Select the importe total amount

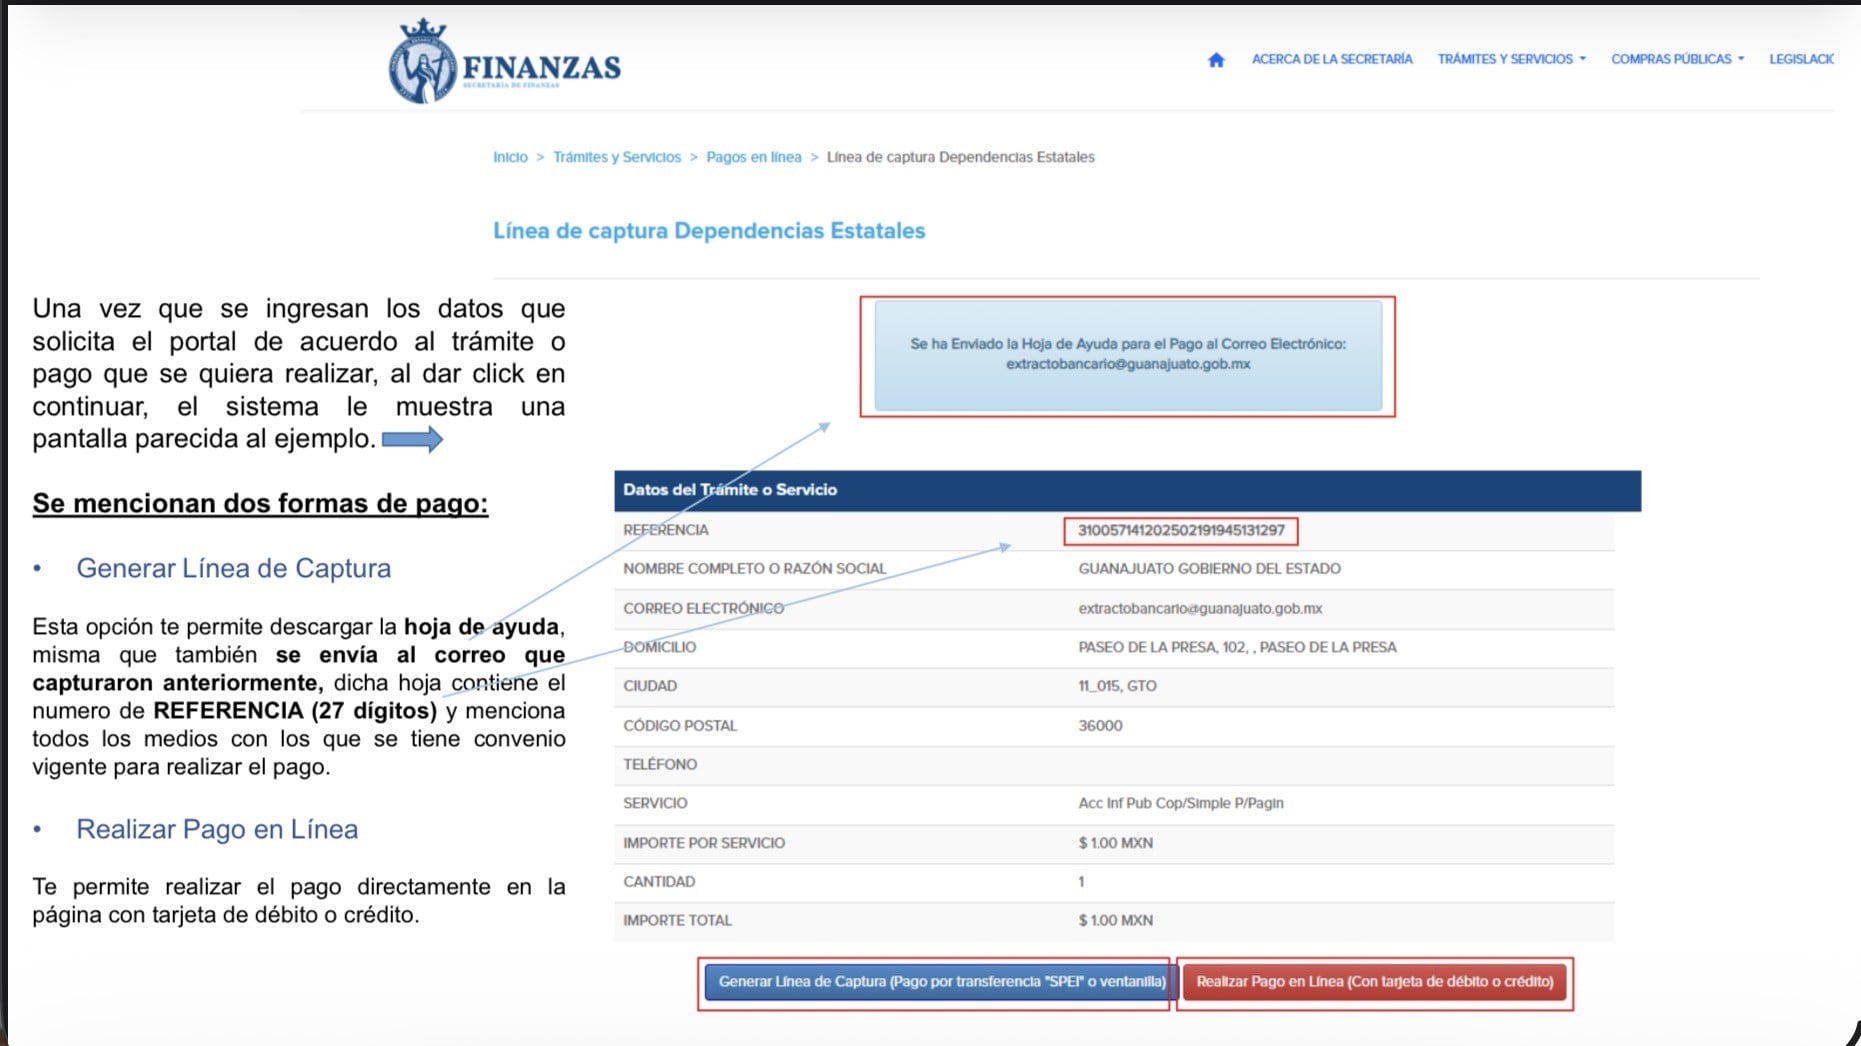[x=1115, y=920]
